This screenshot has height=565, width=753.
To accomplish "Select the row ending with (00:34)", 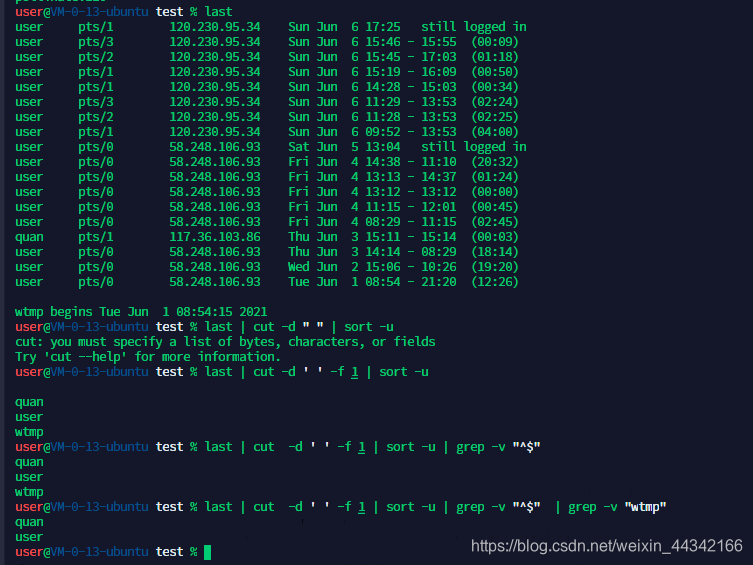I will 267,87.
